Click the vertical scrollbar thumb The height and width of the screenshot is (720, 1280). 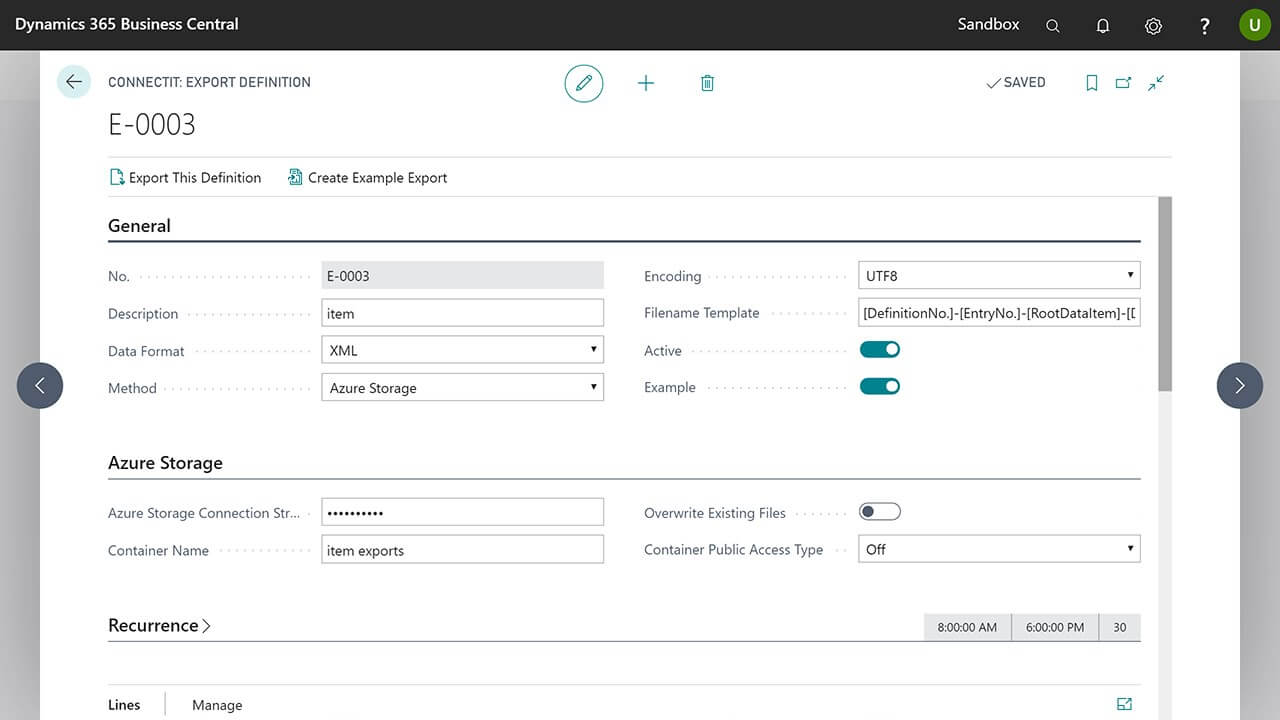click(1165, 294)
